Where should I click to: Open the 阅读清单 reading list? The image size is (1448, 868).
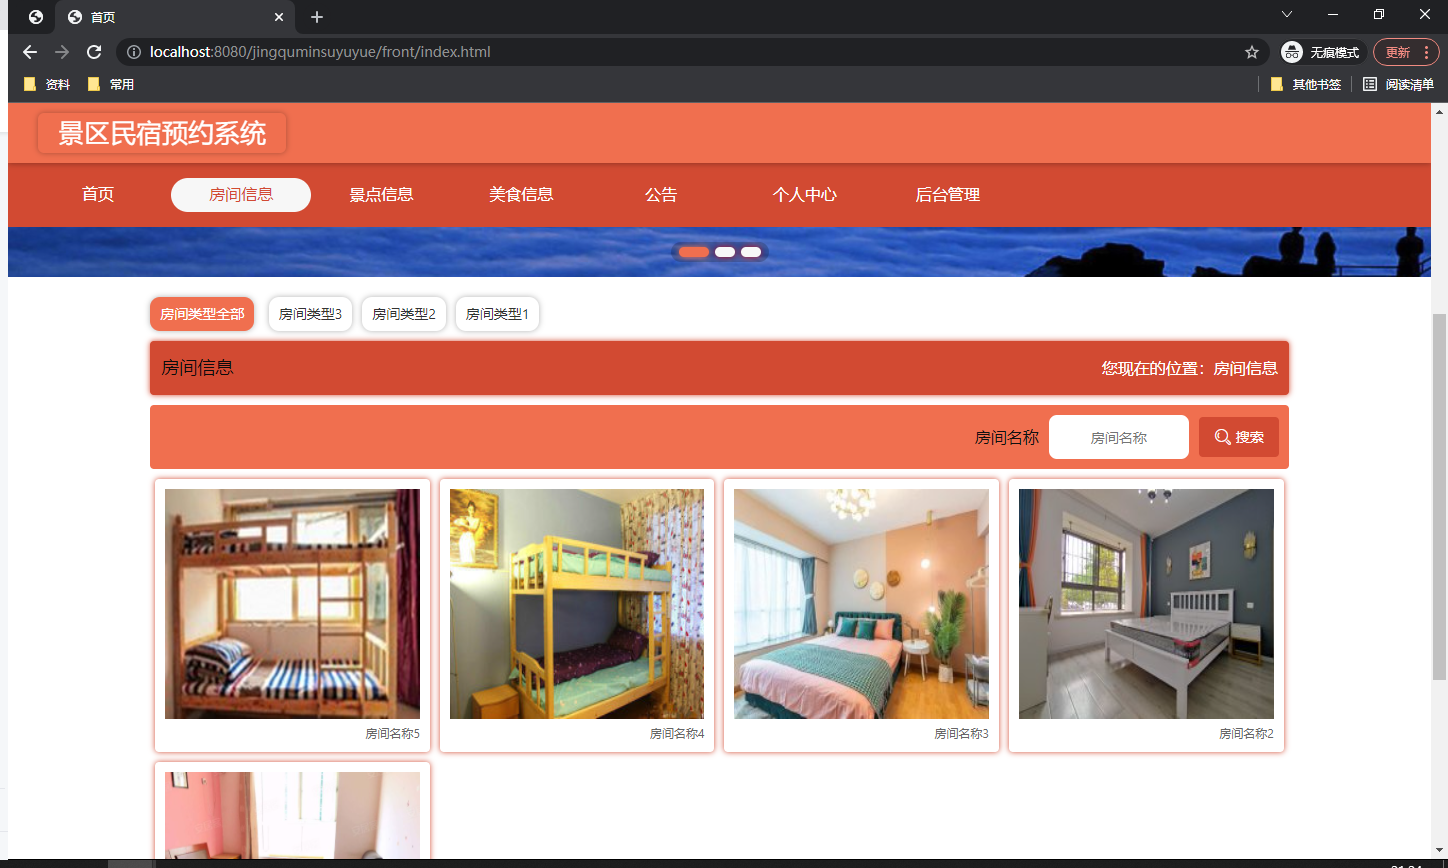point(1398,85)
